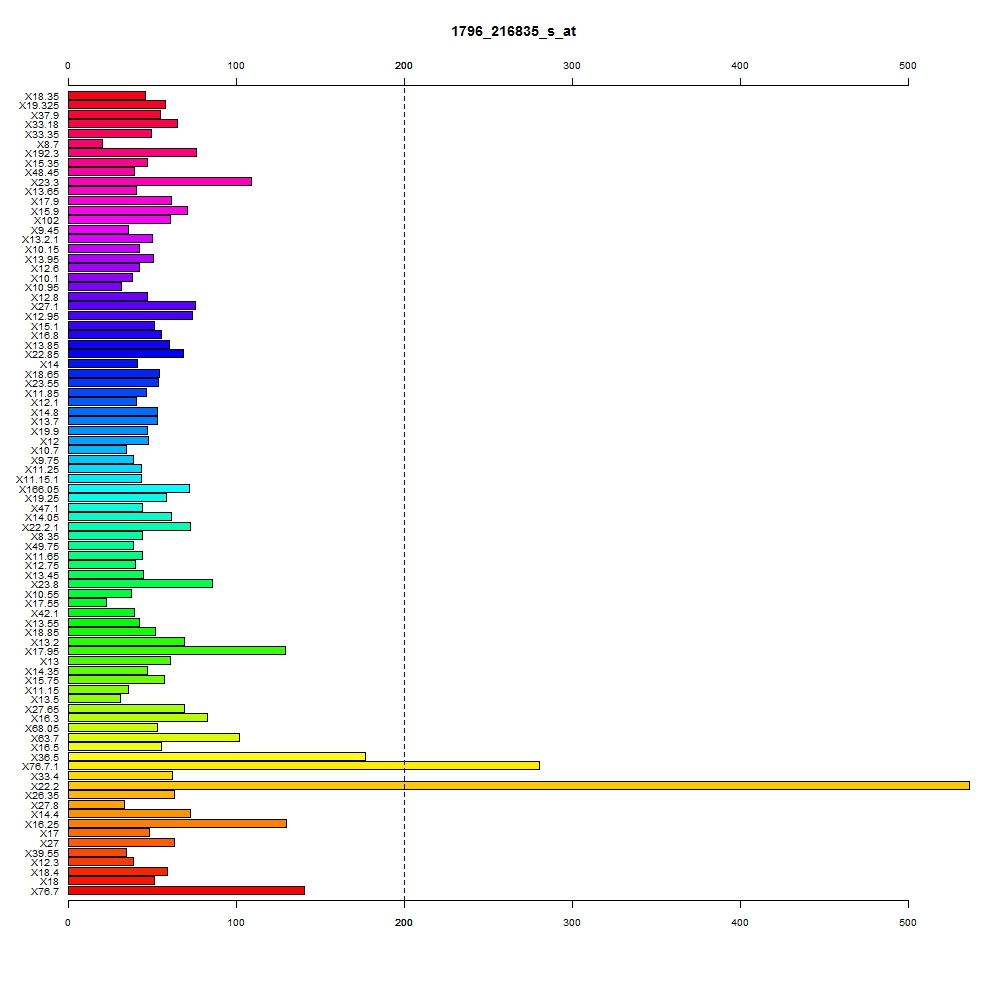
Task: Click the "X39.55" row label
Action: [42, 853]
